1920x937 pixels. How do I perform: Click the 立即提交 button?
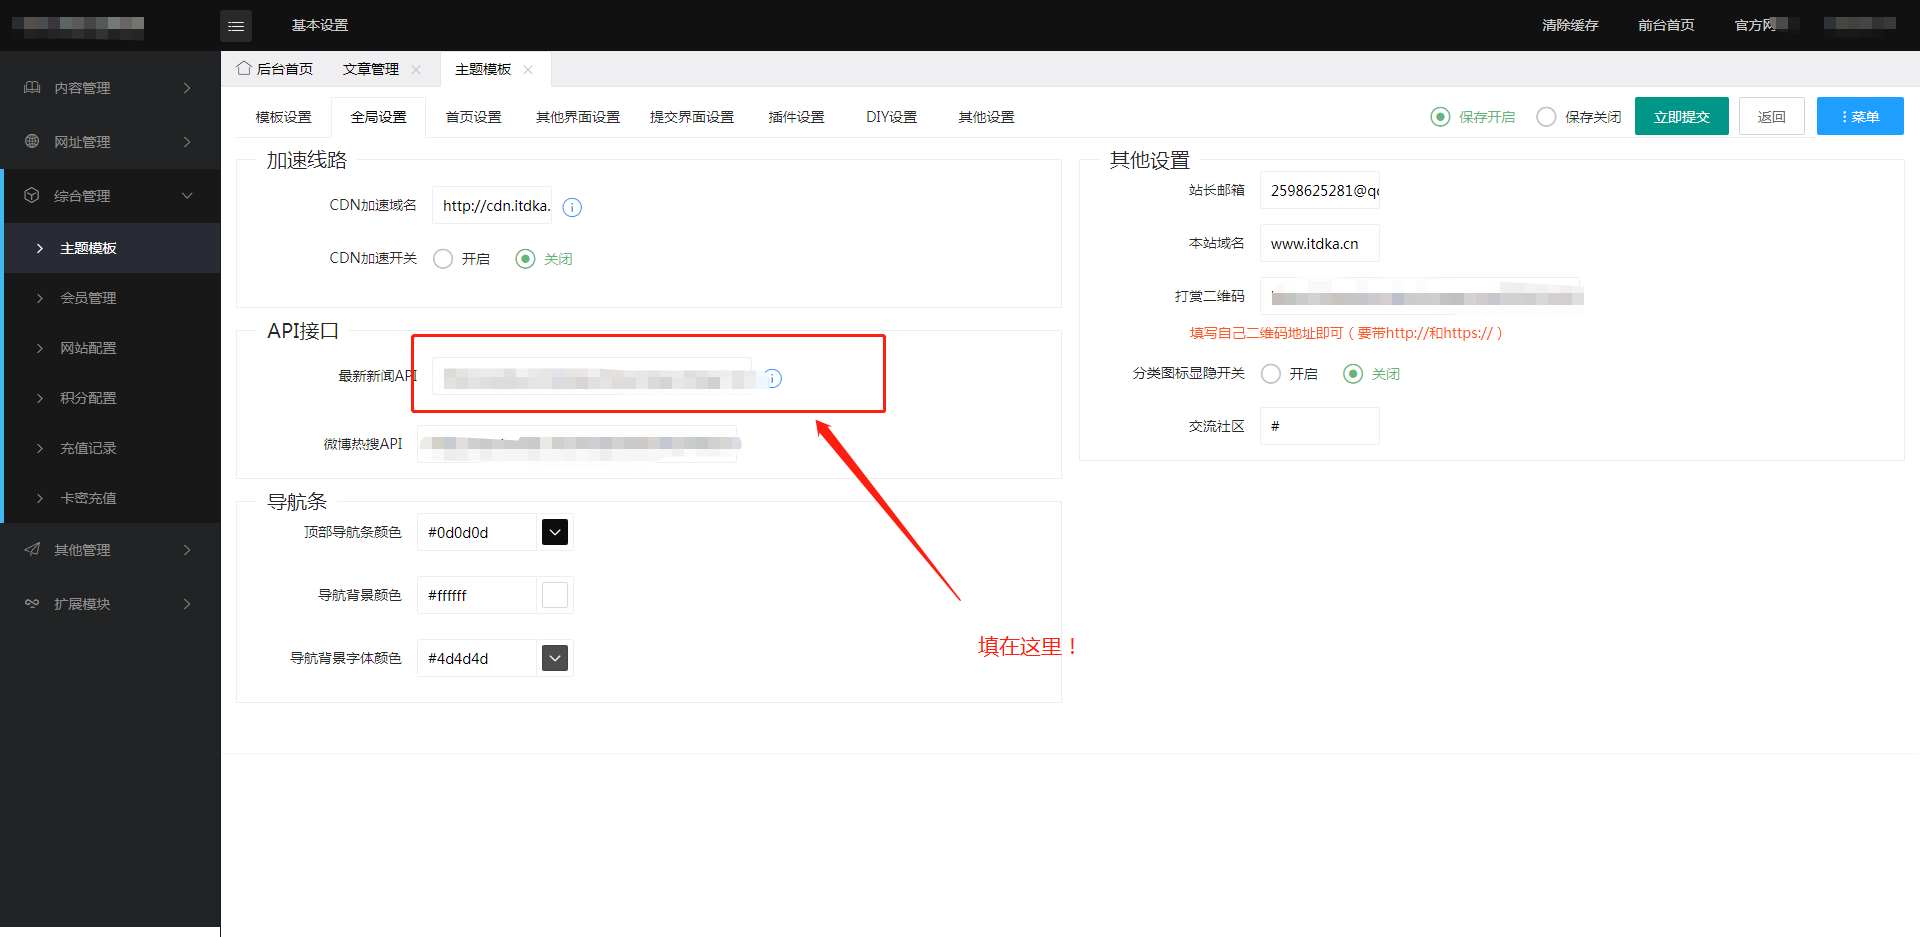tap(1682, 117)
